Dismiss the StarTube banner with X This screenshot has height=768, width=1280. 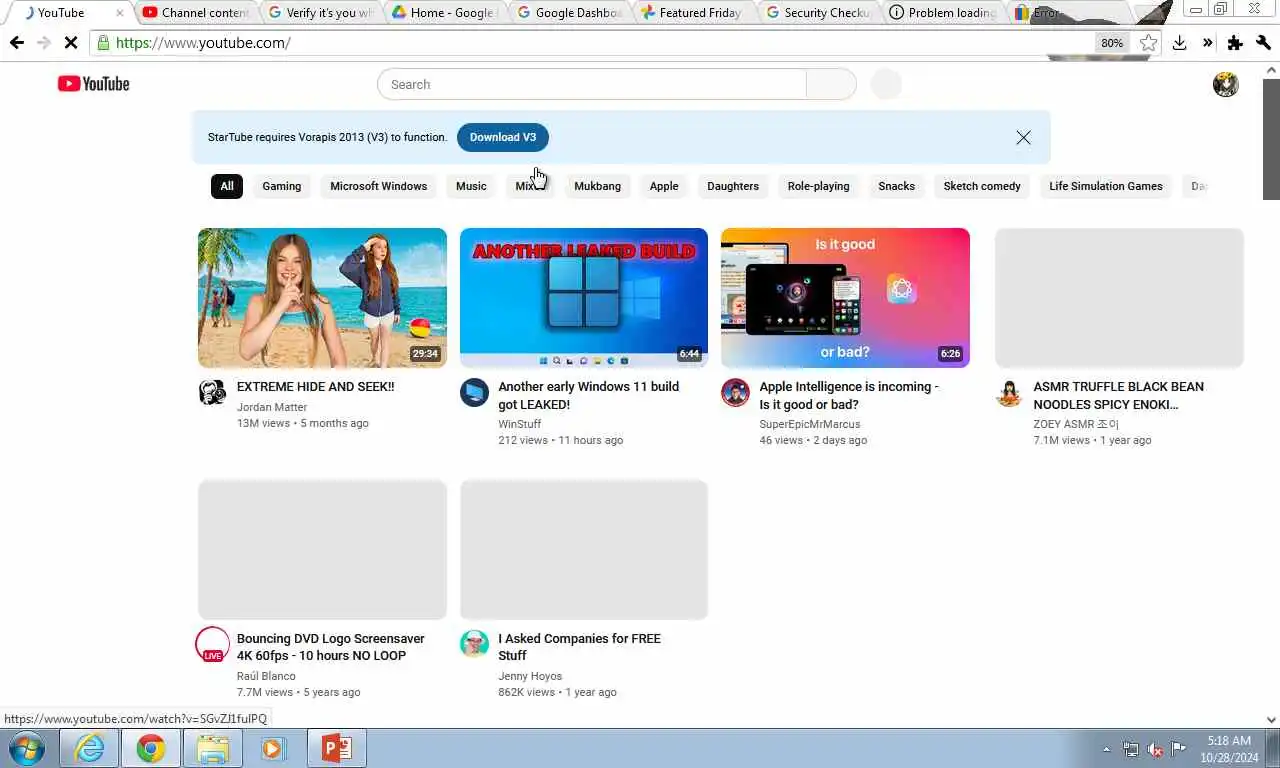(x=1023, y=137)
